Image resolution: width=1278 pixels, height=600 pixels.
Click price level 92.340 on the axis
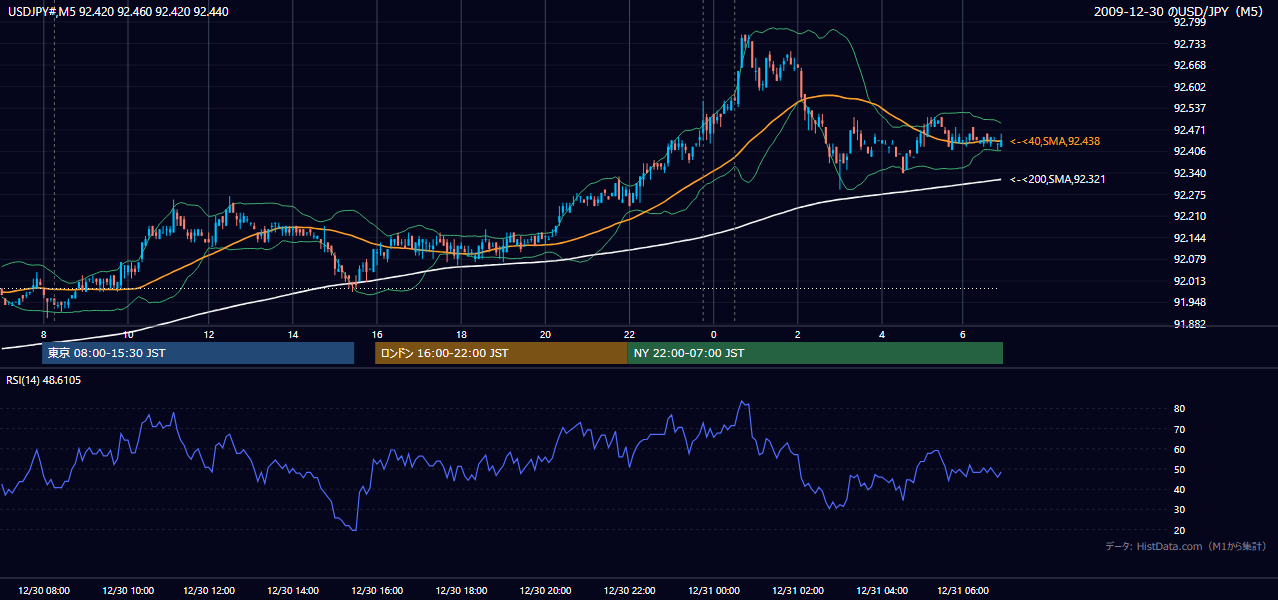tap(1189, 173)
